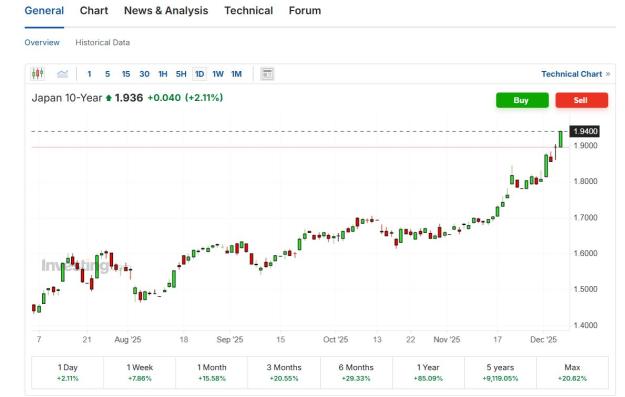Show the Max performance range

(572, 372)
